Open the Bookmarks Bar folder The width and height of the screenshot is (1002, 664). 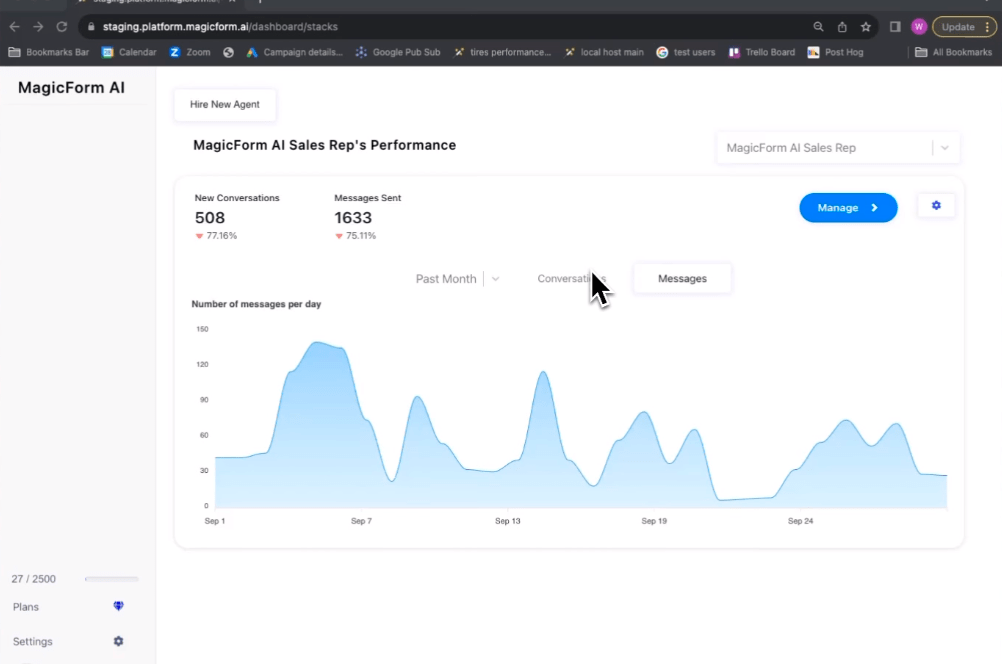(x=49, y=52)
